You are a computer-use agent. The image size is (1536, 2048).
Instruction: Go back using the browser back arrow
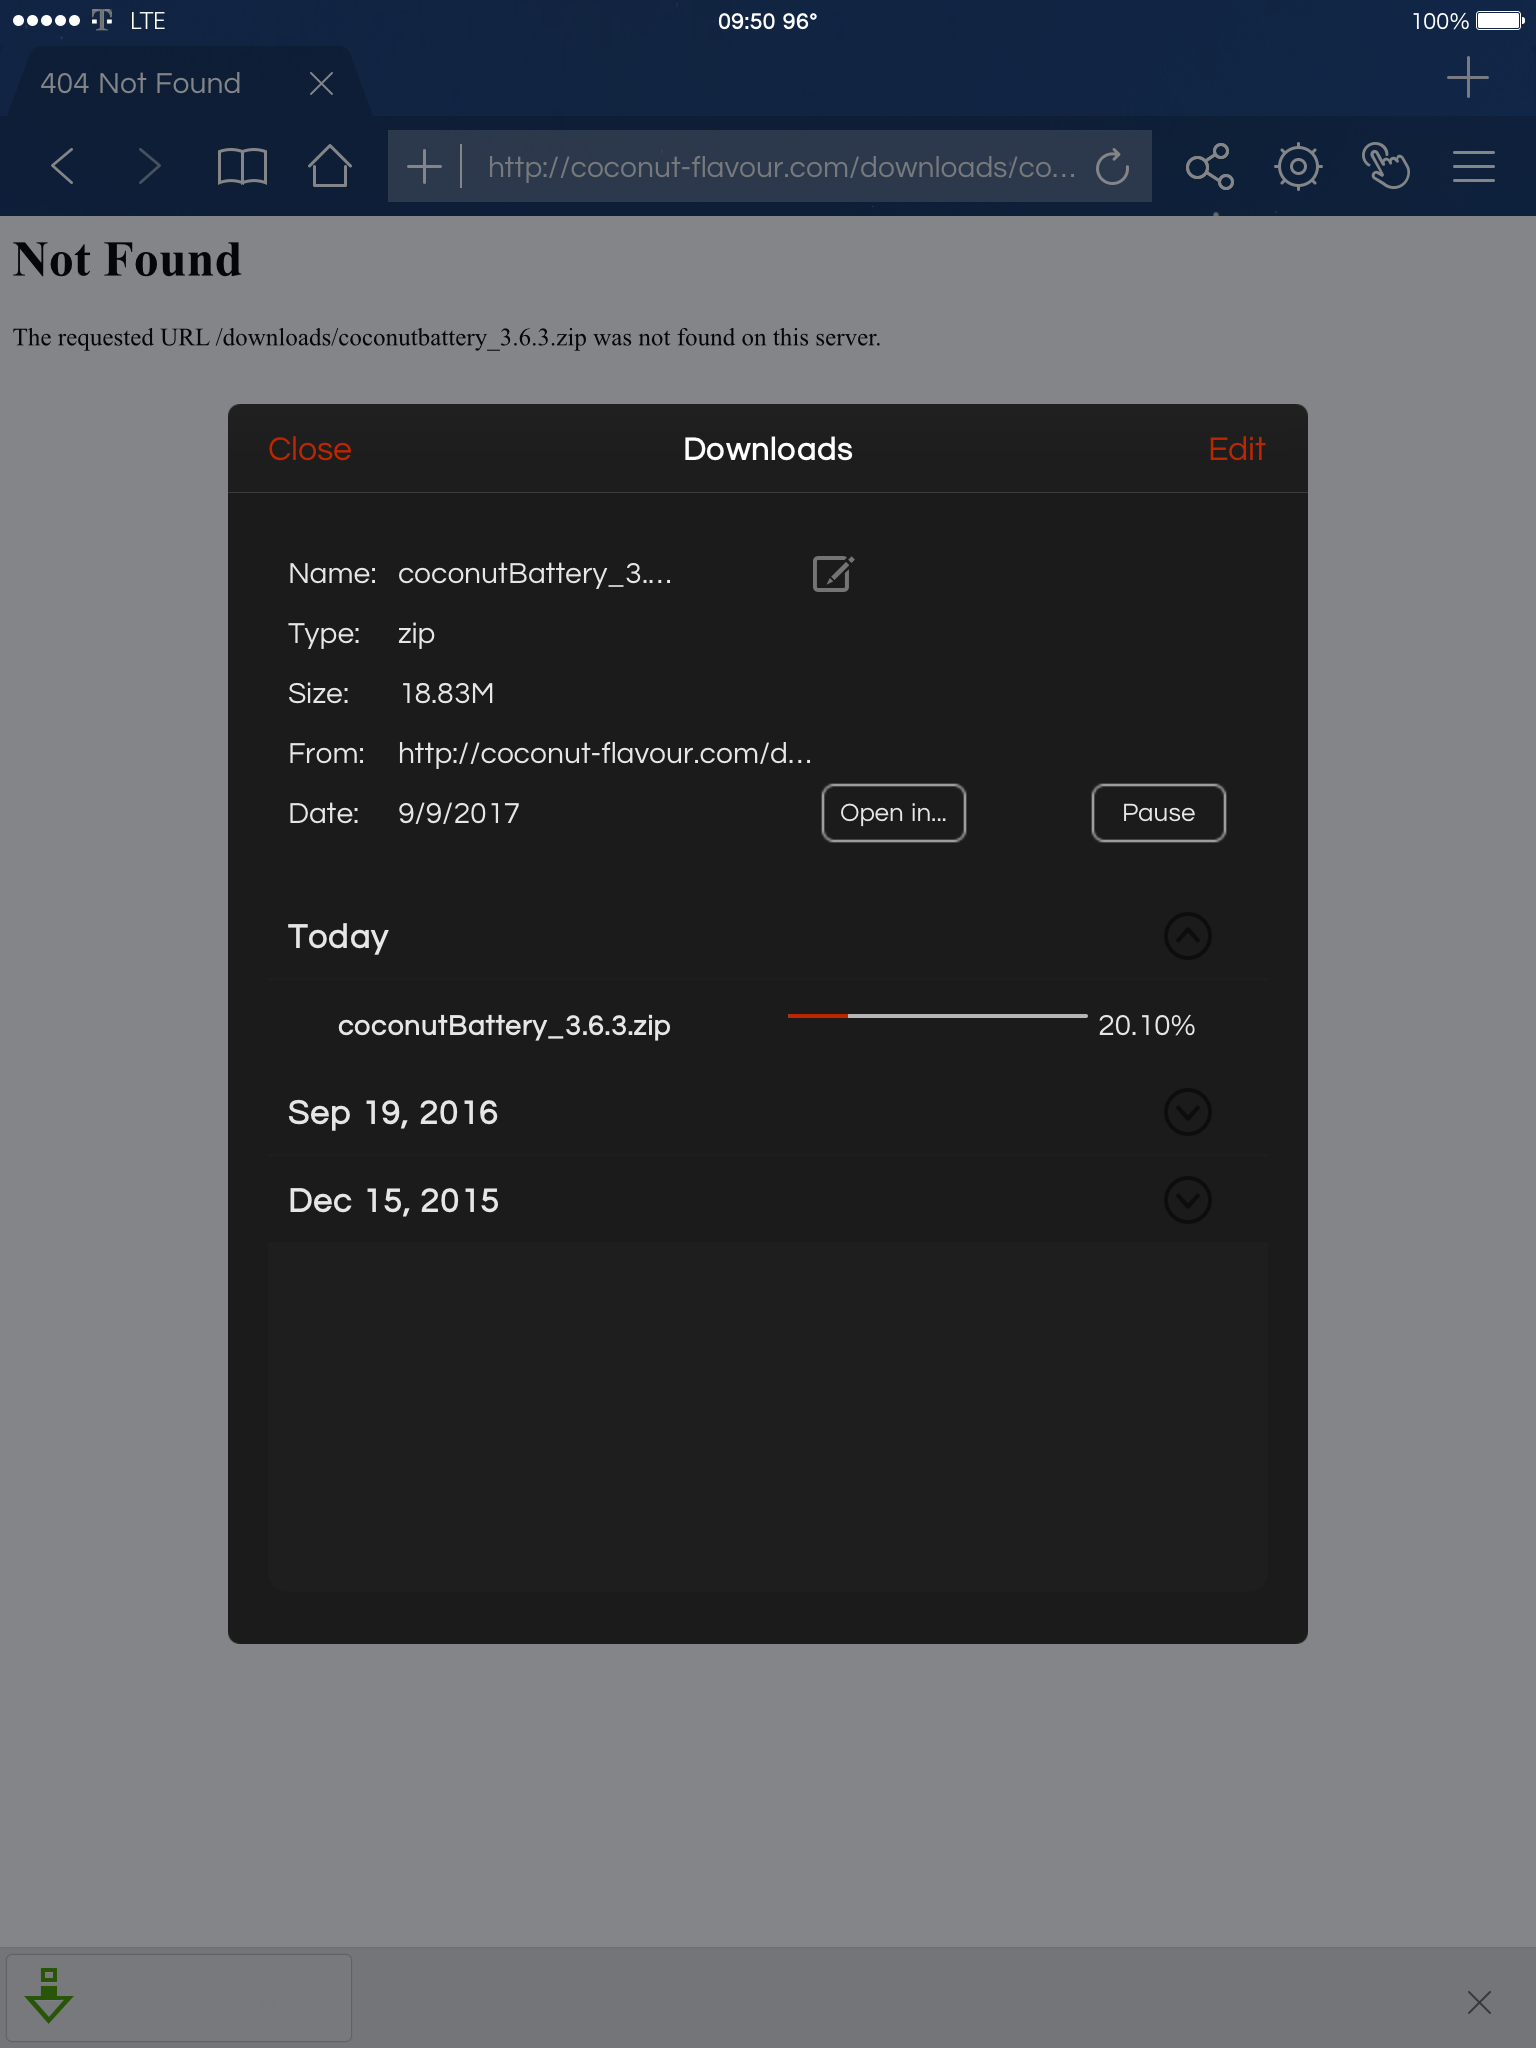point(62,166)
